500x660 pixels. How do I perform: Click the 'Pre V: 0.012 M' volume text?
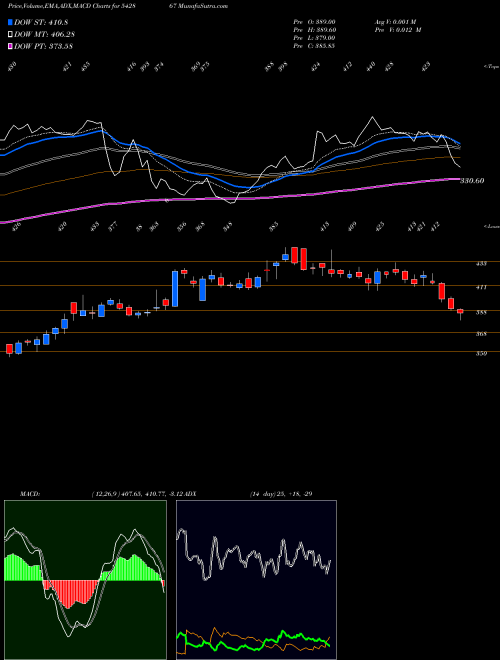point(398,30)
